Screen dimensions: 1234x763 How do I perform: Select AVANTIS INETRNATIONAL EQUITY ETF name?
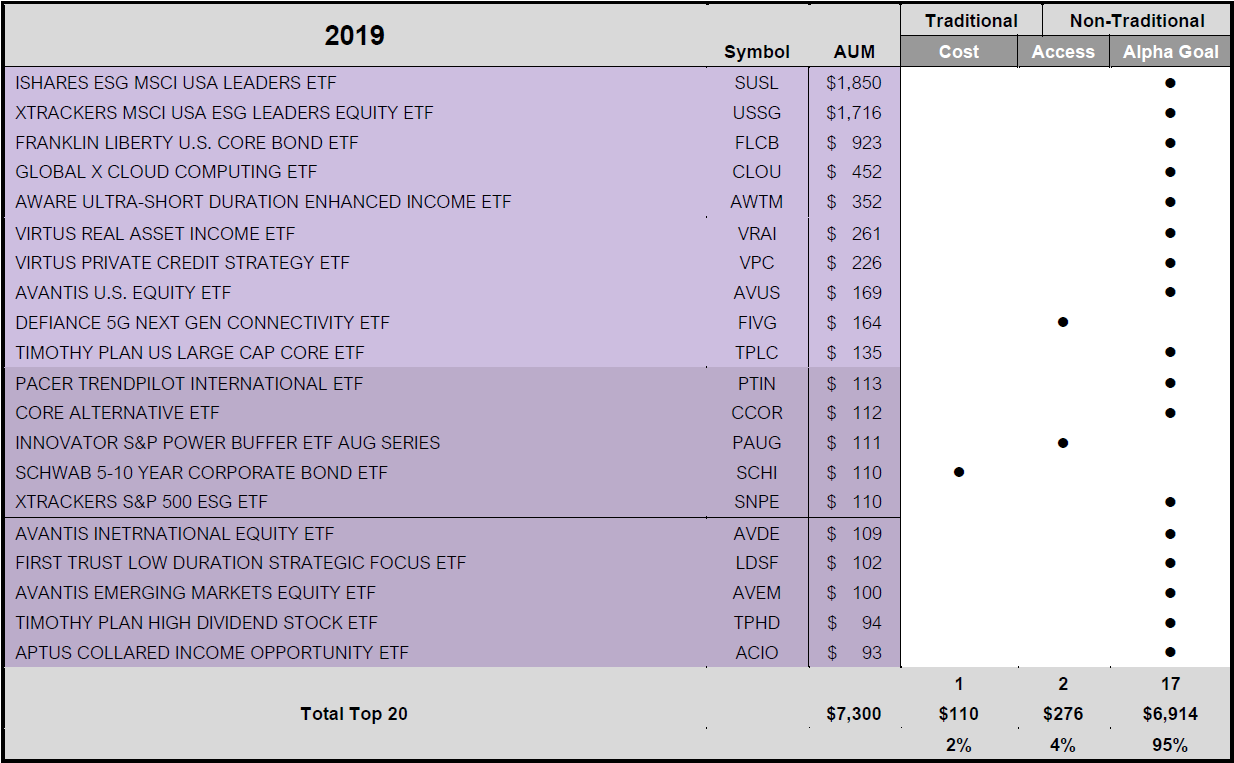pyautogui.click(x=174, y=534)
